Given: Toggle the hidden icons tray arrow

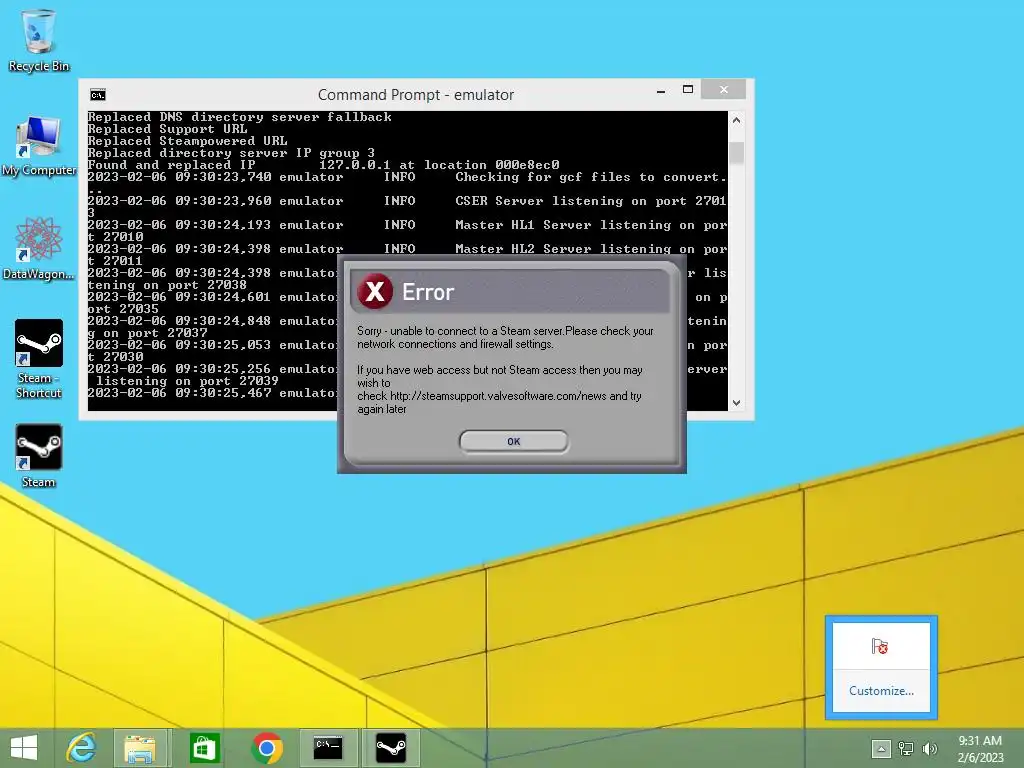Looking at the screenshot, I should [880, 749].
